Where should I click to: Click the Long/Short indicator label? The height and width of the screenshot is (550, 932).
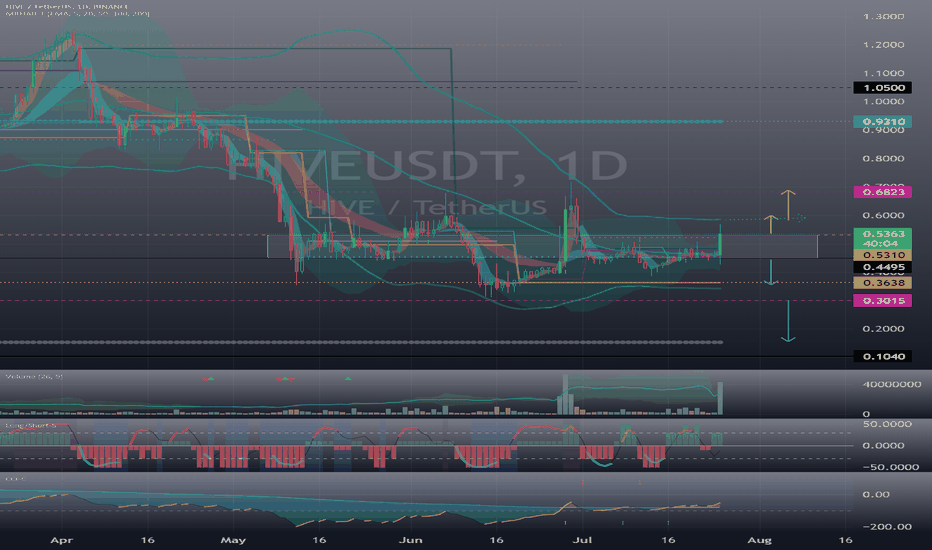pyautogui.click(x=31, y=426)
